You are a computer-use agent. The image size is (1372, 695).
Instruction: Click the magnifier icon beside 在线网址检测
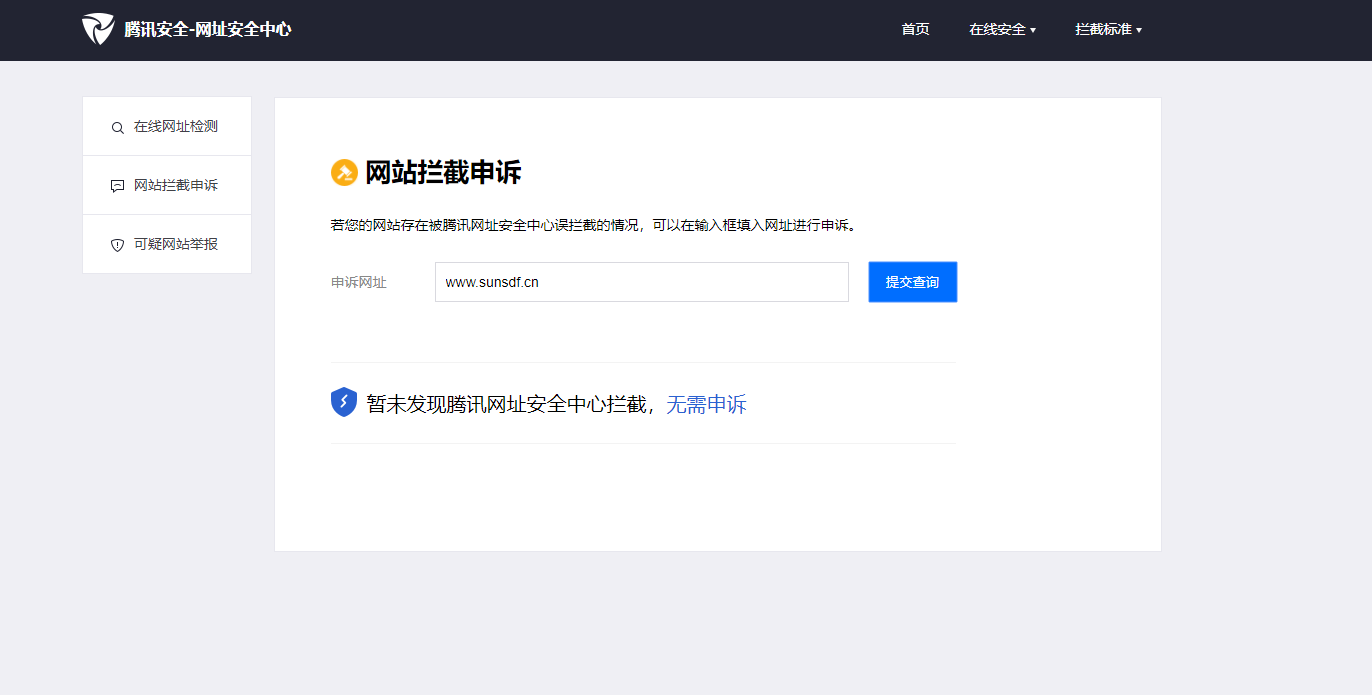(x=117, y=127)
